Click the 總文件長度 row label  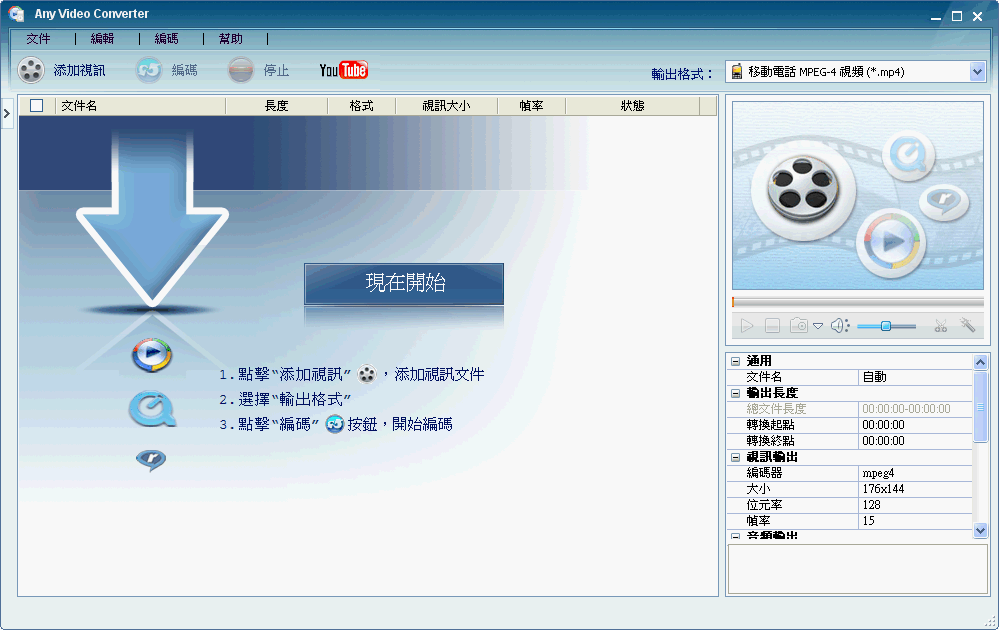tap(776, 409)
